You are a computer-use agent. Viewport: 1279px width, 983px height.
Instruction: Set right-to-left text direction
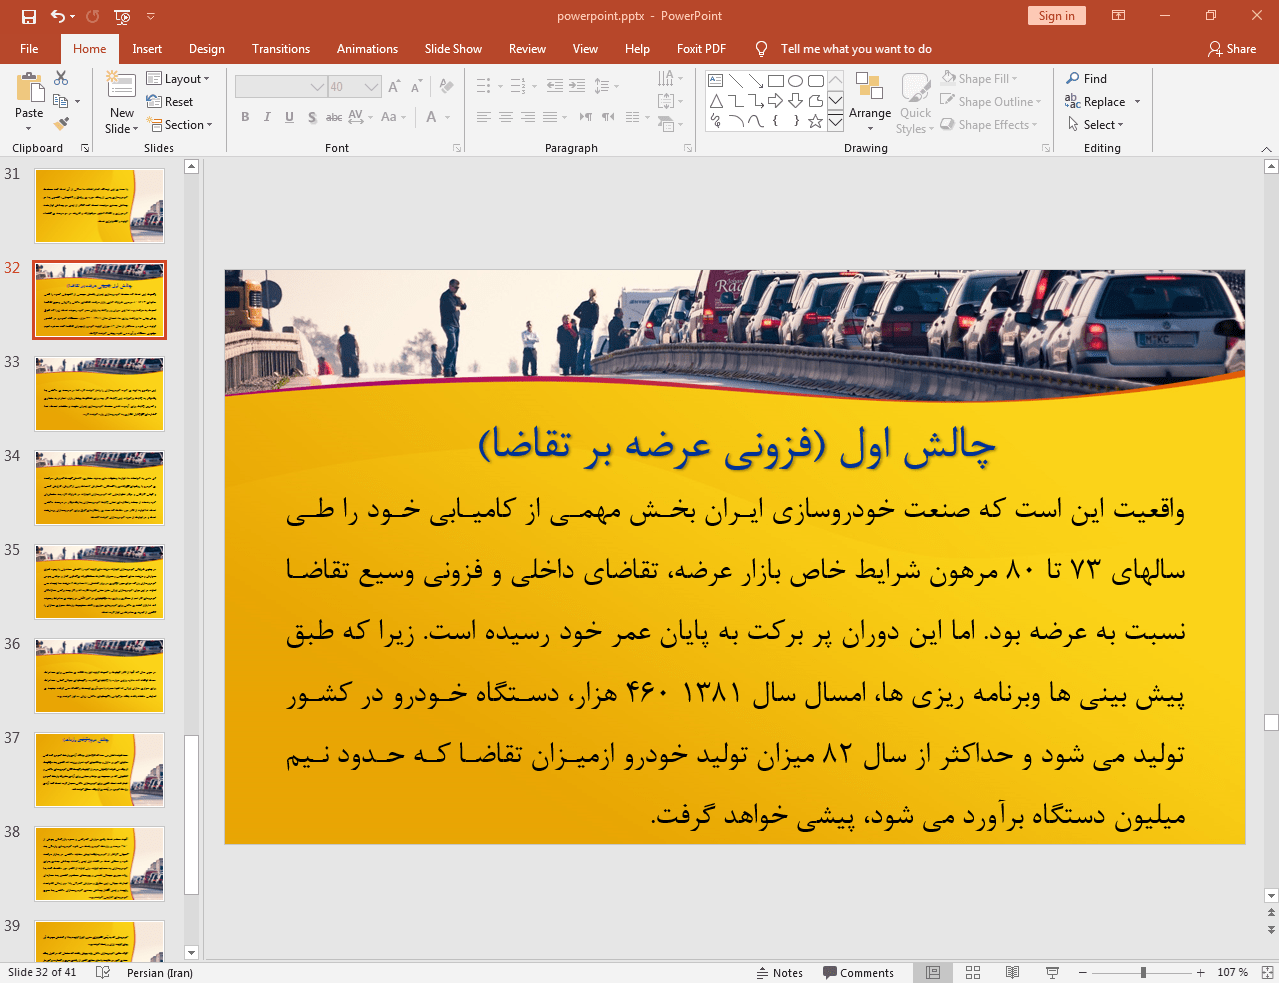tap(586, 117)
